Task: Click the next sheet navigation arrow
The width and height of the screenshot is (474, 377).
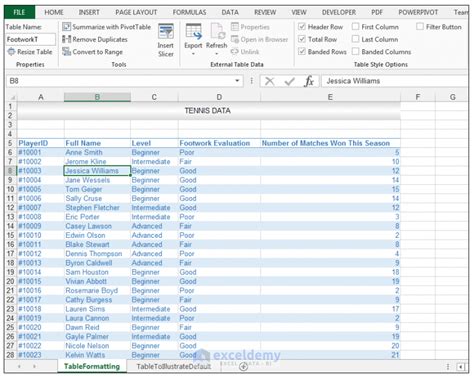Action: tap(35, 366)
